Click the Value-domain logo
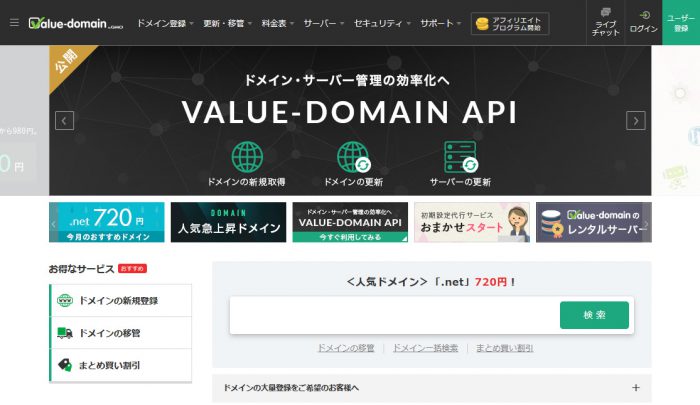 coord(75,23)
